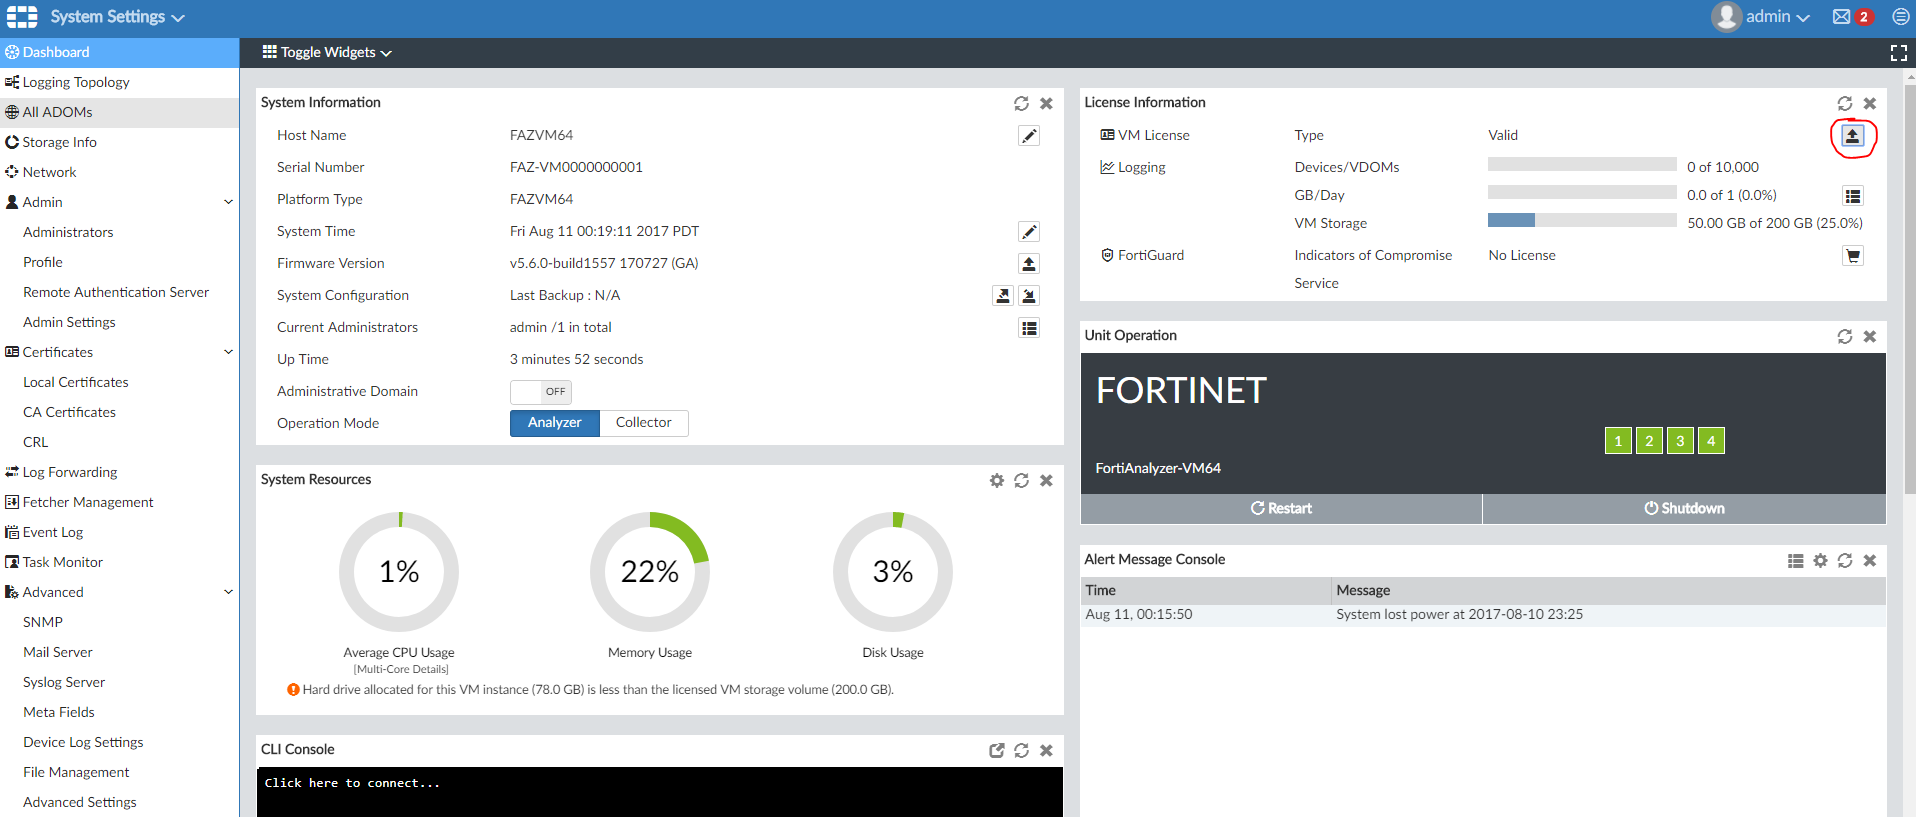Close the Unit Operation widget

(x=1870, y=336)
